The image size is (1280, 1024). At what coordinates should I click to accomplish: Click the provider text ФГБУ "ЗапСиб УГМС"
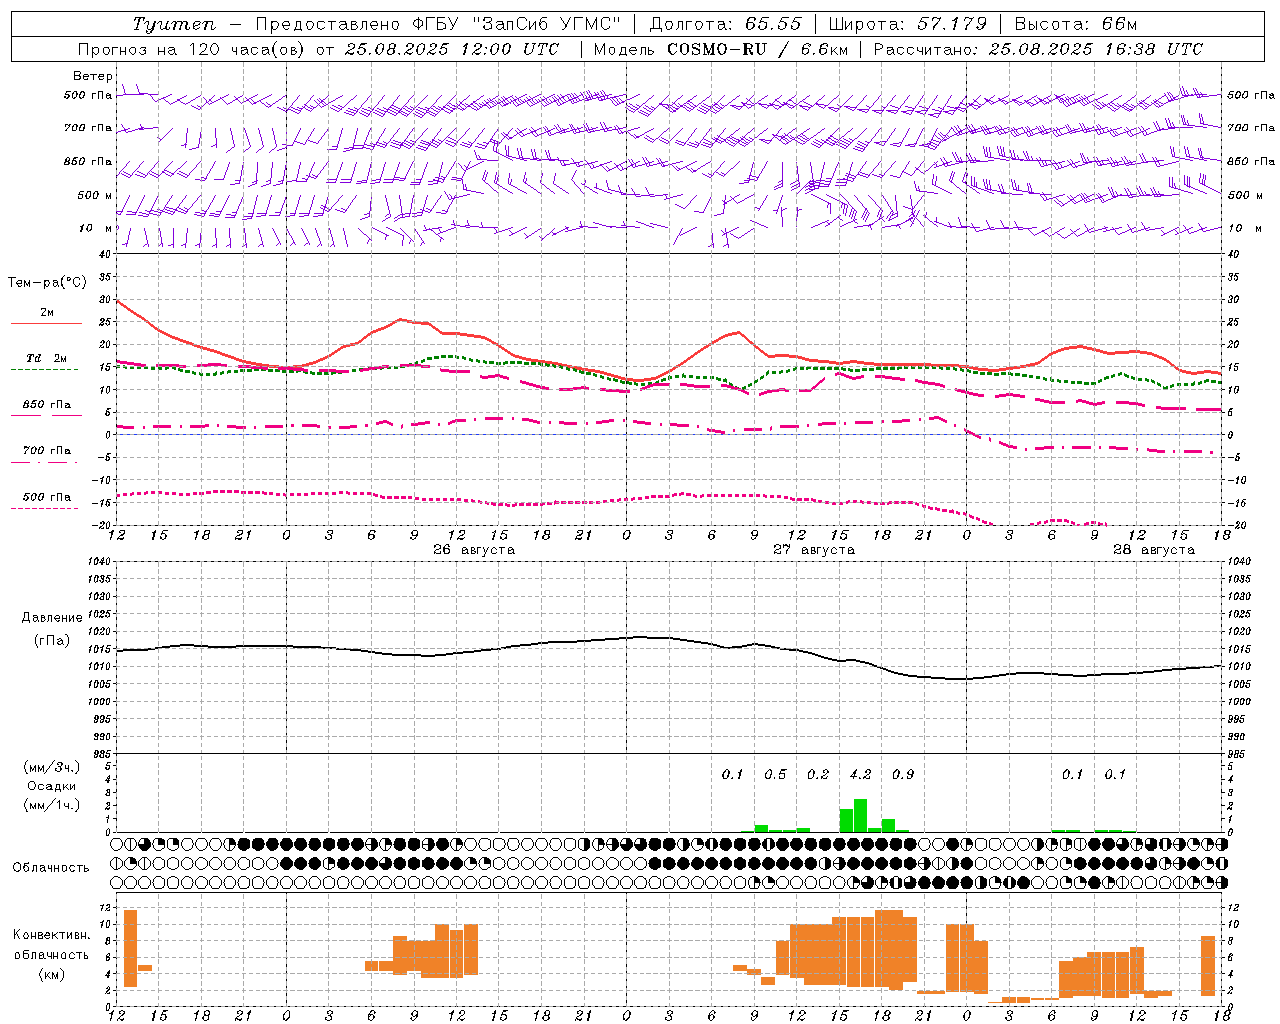pyautogui.click(x=516, y=24)
